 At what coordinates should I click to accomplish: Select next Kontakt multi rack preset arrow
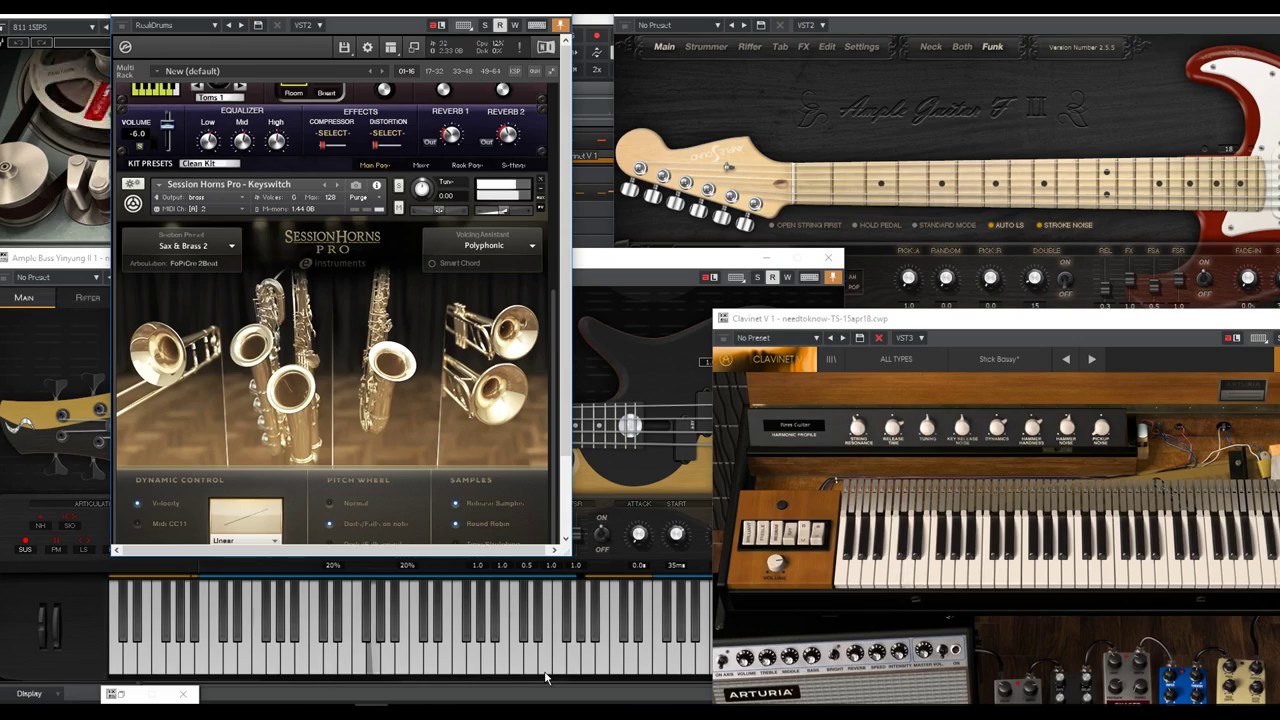coord(383,71)
